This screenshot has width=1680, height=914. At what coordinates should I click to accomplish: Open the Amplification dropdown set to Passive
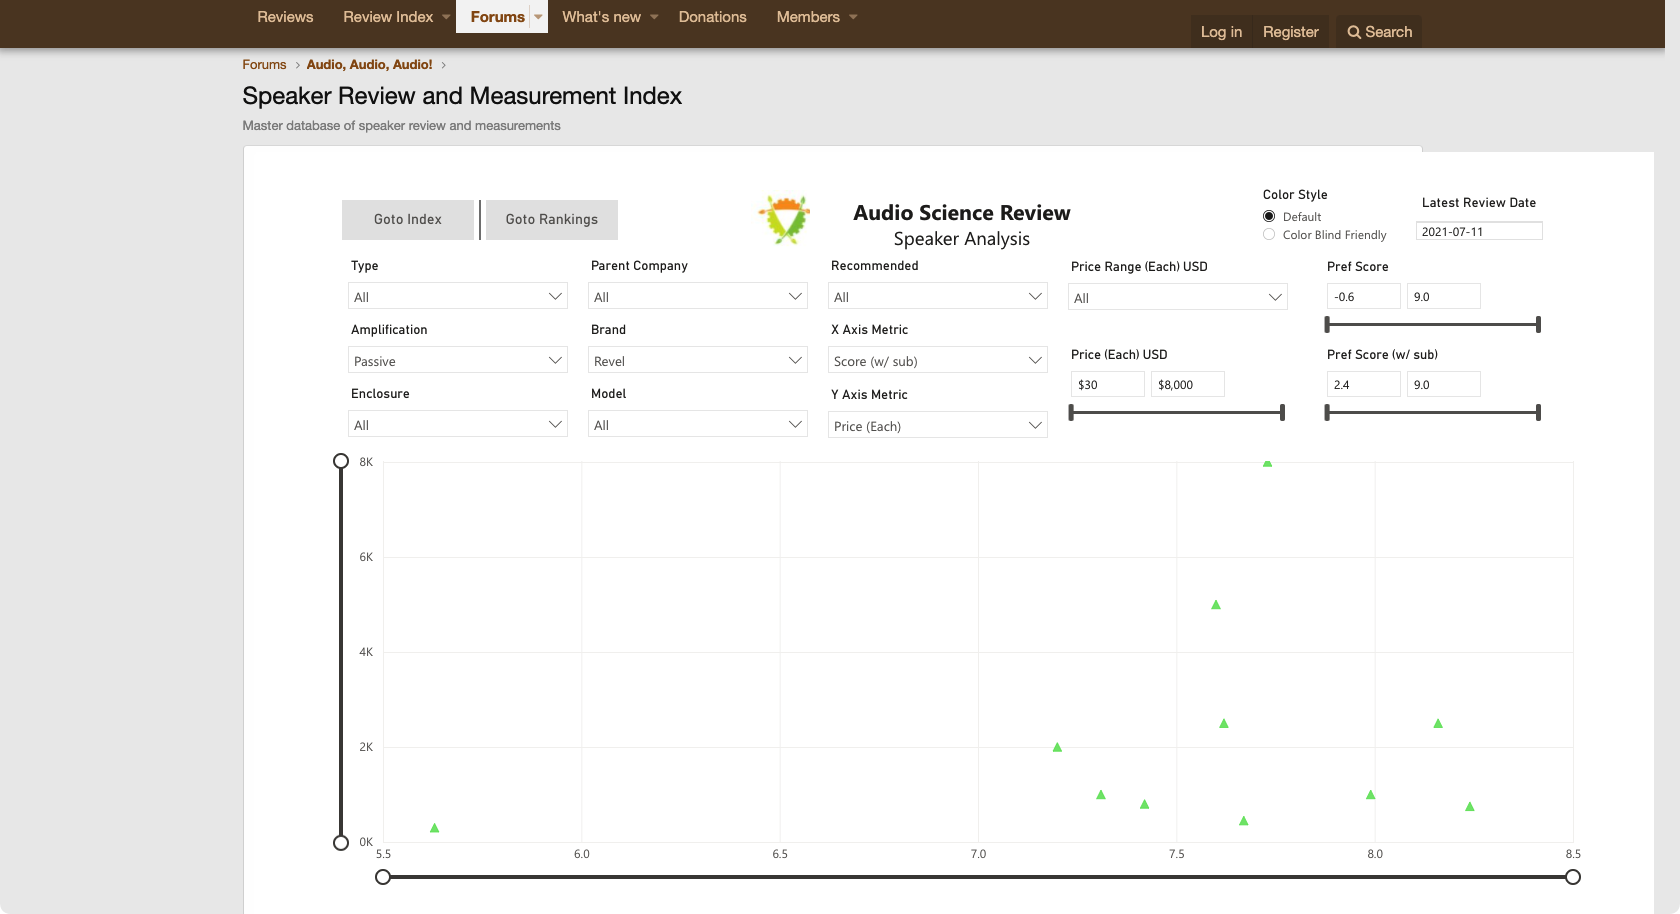(x=458, y=360)
